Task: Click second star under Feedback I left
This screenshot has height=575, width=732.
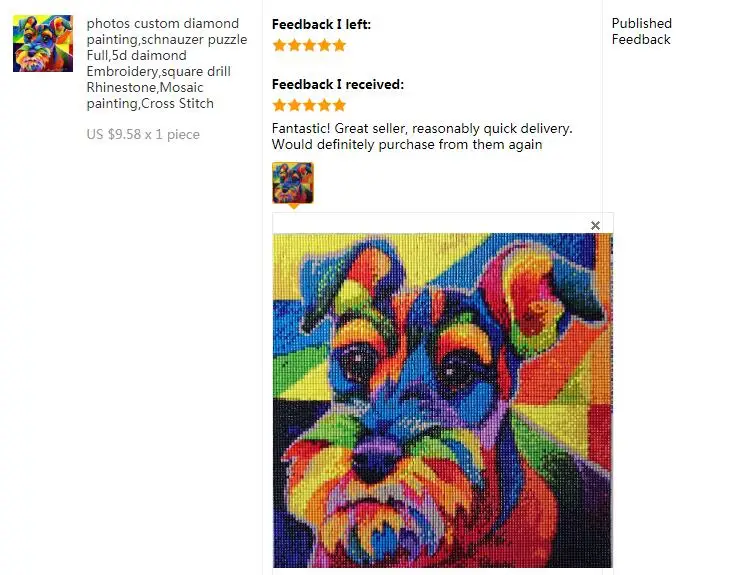Action: click(x=295, y=45)
